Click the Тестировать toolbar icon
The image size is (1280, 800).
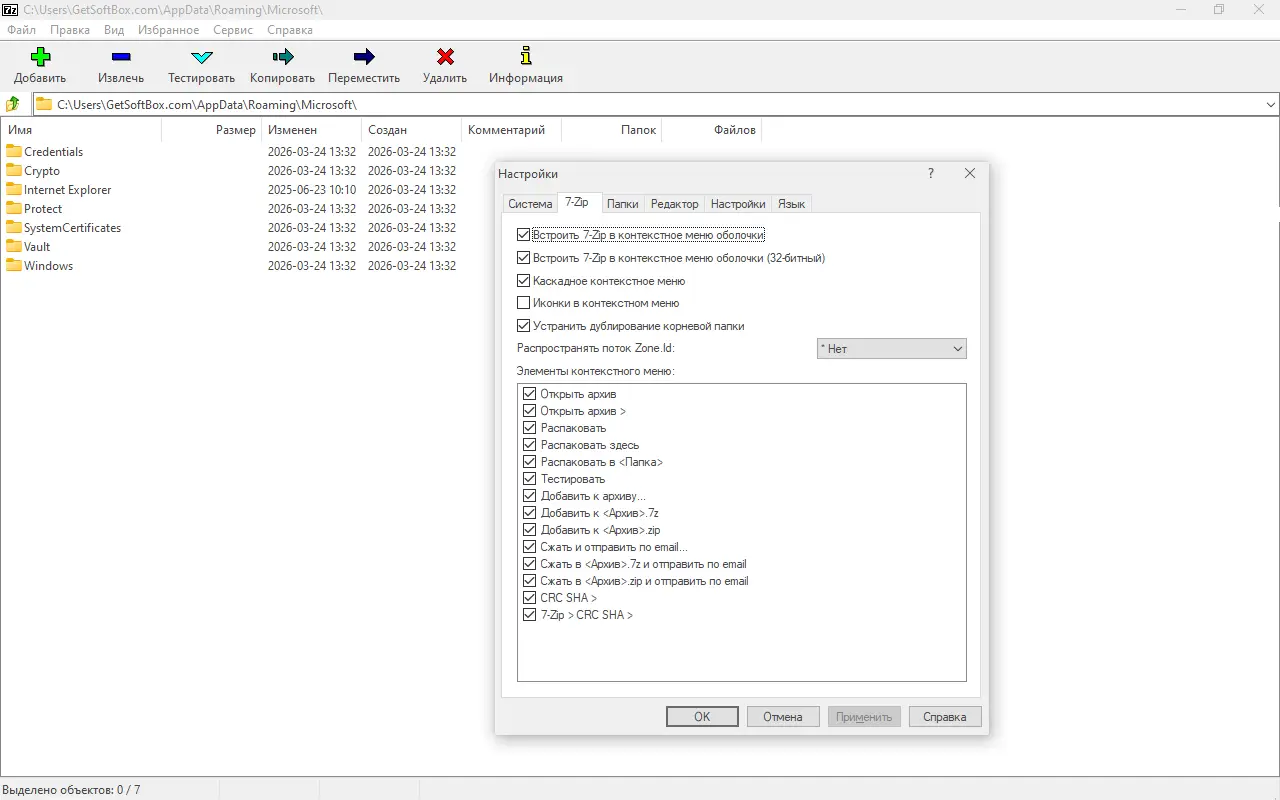coord(201,57)
